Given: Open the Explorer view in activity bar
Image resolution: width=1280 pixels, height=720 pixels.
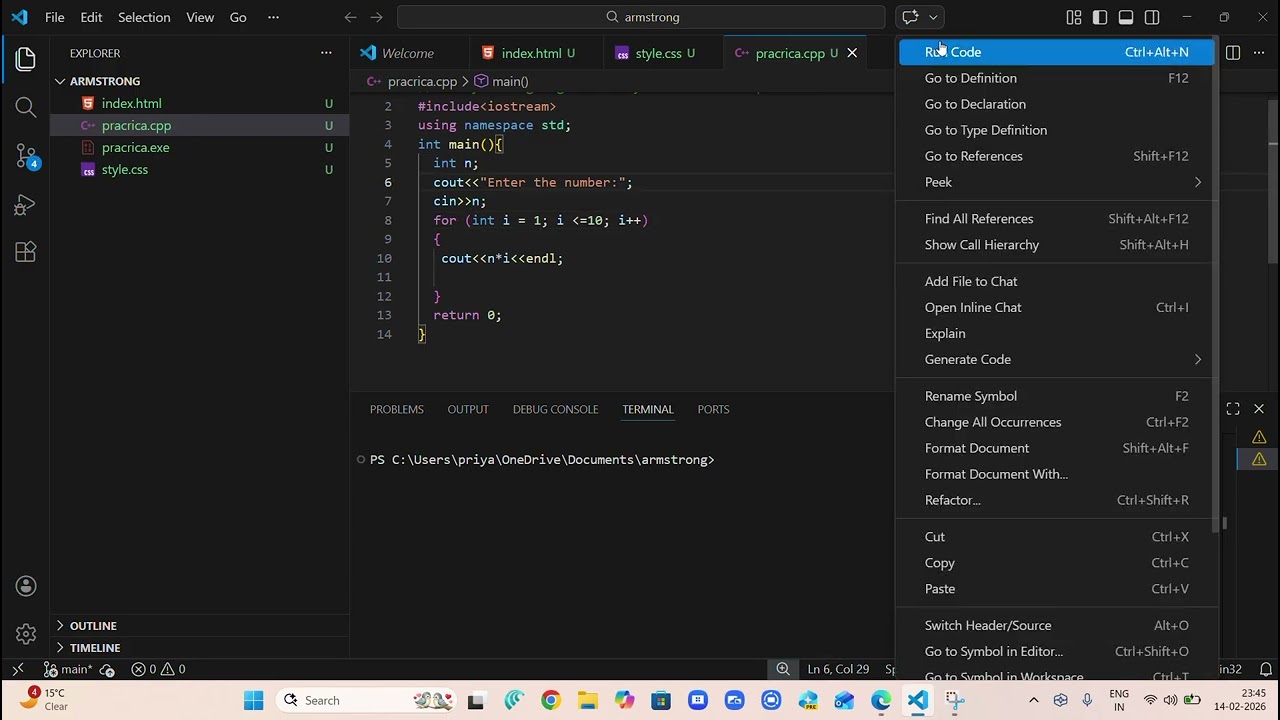Looking at the screenshot, I should (x=26, y=59).
